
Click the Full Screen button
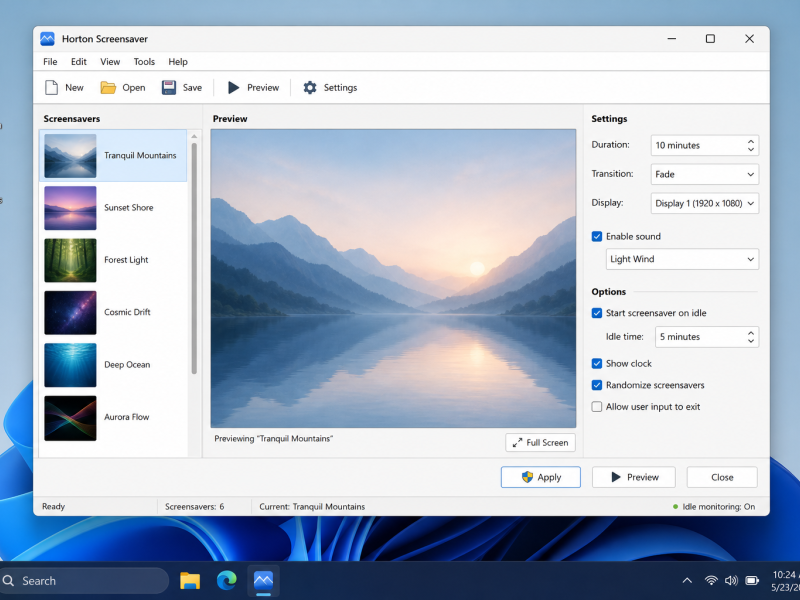(x=540, y=442)
